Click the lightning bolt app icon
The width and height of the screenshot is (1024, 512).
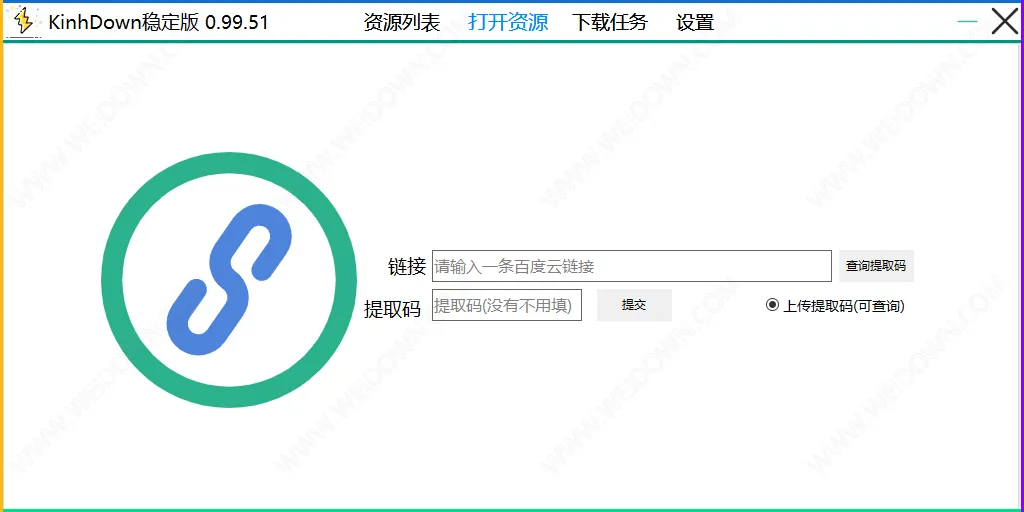point(24,21)
